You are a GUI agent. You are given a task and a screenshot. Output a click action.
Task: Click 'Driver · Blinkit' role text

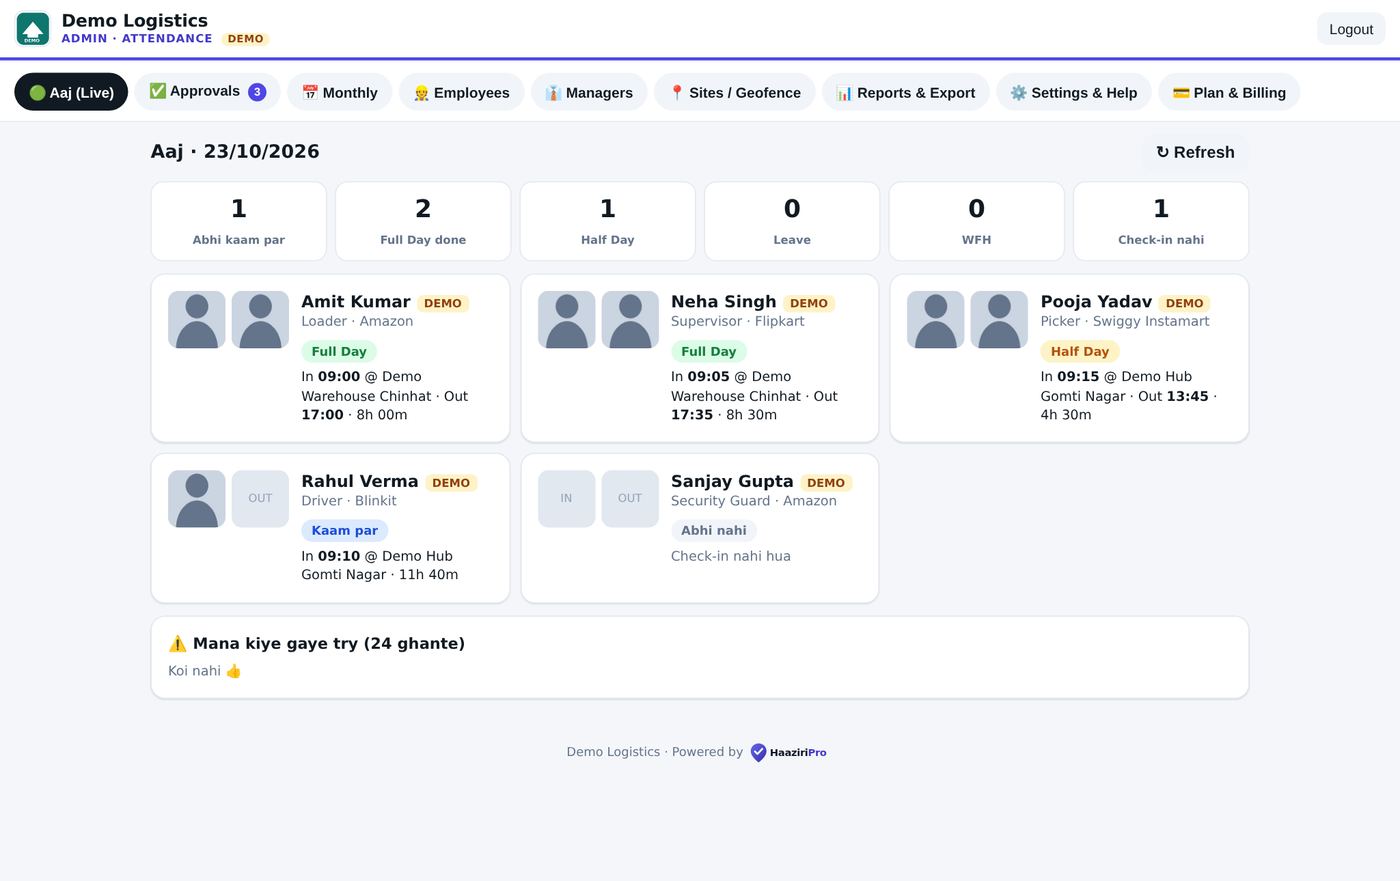click(349, 500)
